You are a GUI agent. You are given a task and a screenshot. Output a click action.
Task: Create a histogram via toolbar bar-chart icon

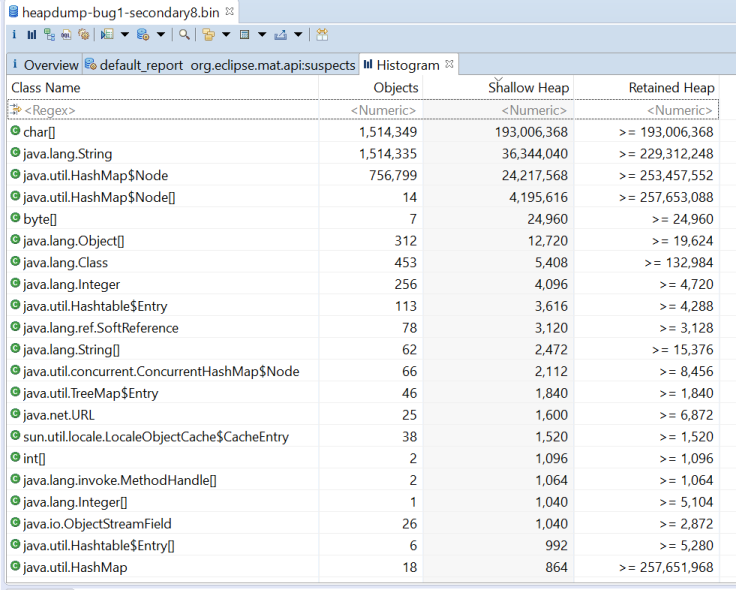click(31, 34)
